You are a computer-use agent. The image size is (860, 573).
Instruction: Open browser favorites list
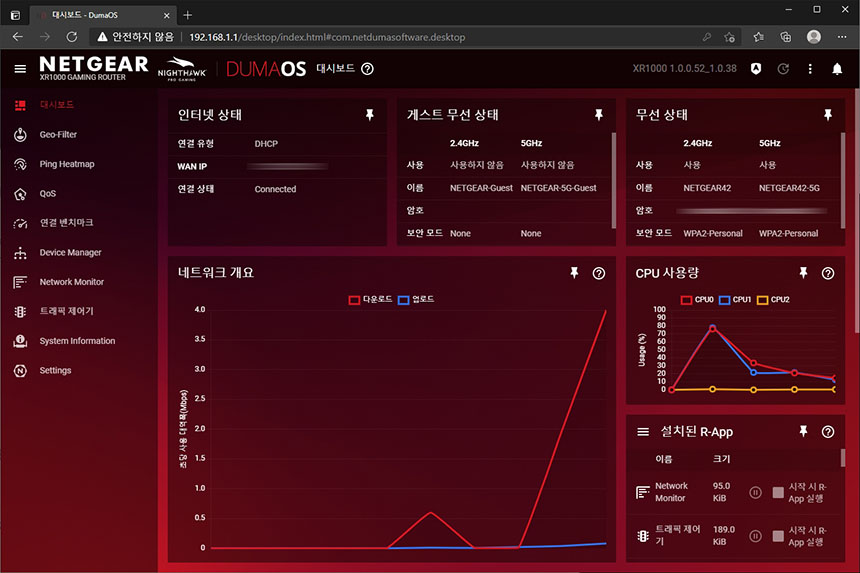click(x=759, y=37)
